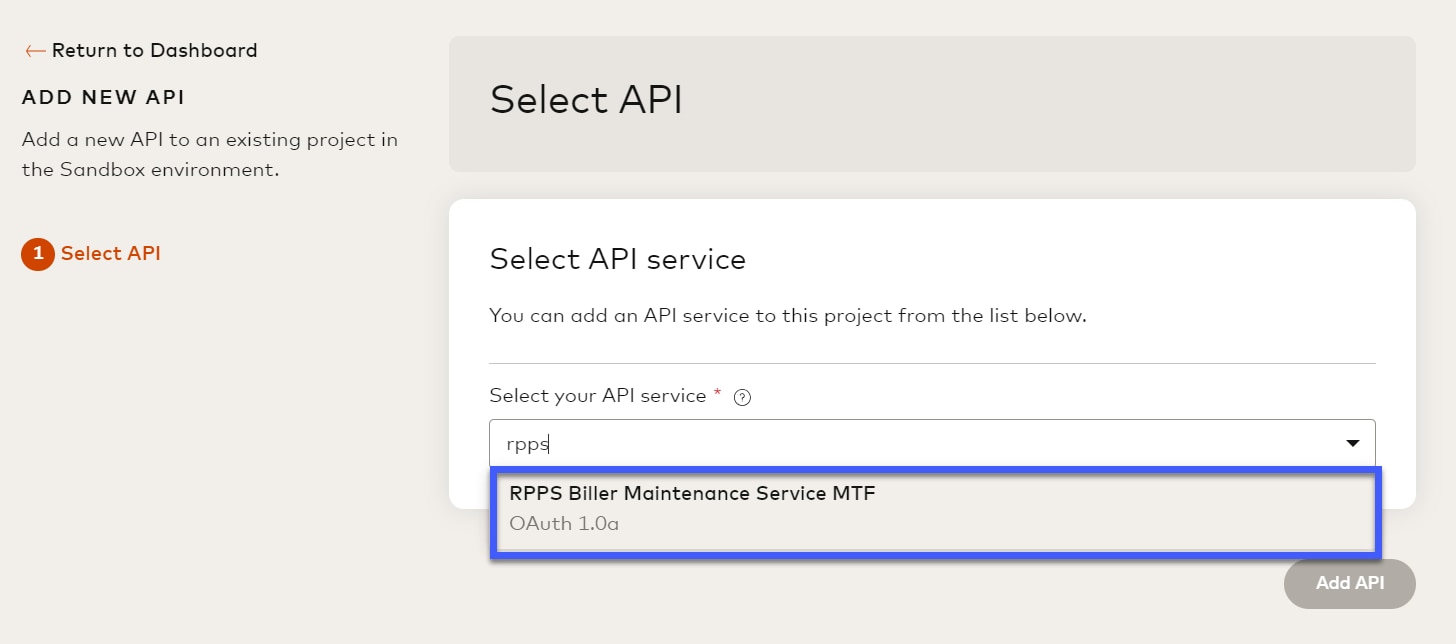This screenshot has height=644, width=1456.
Task: Click the red required asterisk
Action: coord(717,396)
